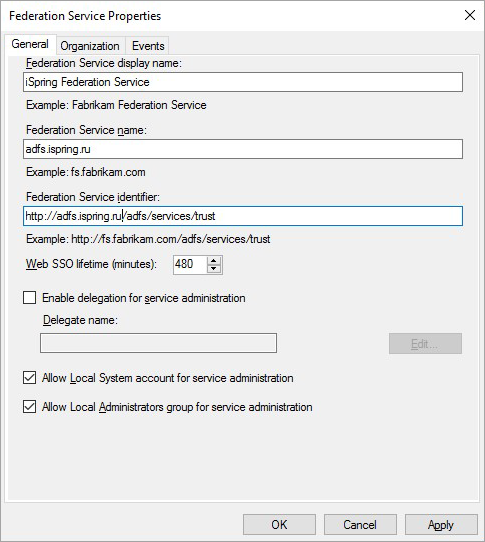
Task: Decrease Web SSO lifetime with down arrow
Action: pos(214,269)
